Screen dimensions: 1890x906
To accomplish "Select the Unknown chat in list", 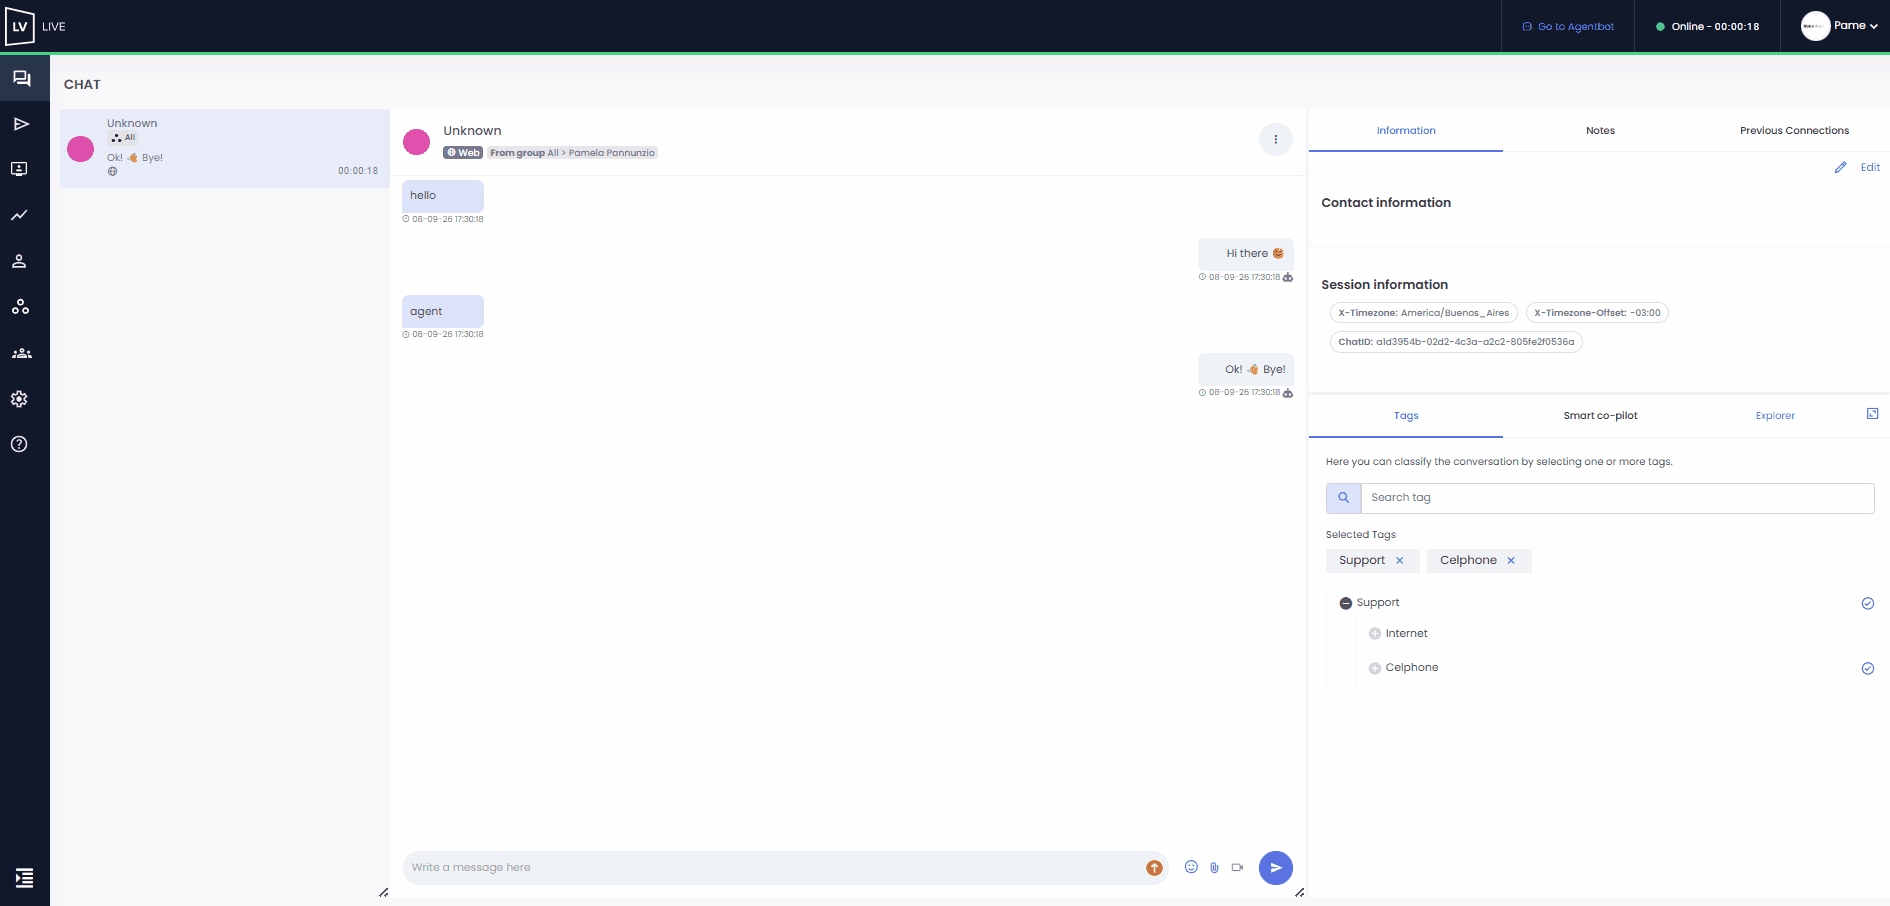I will [x=225, y=148].
